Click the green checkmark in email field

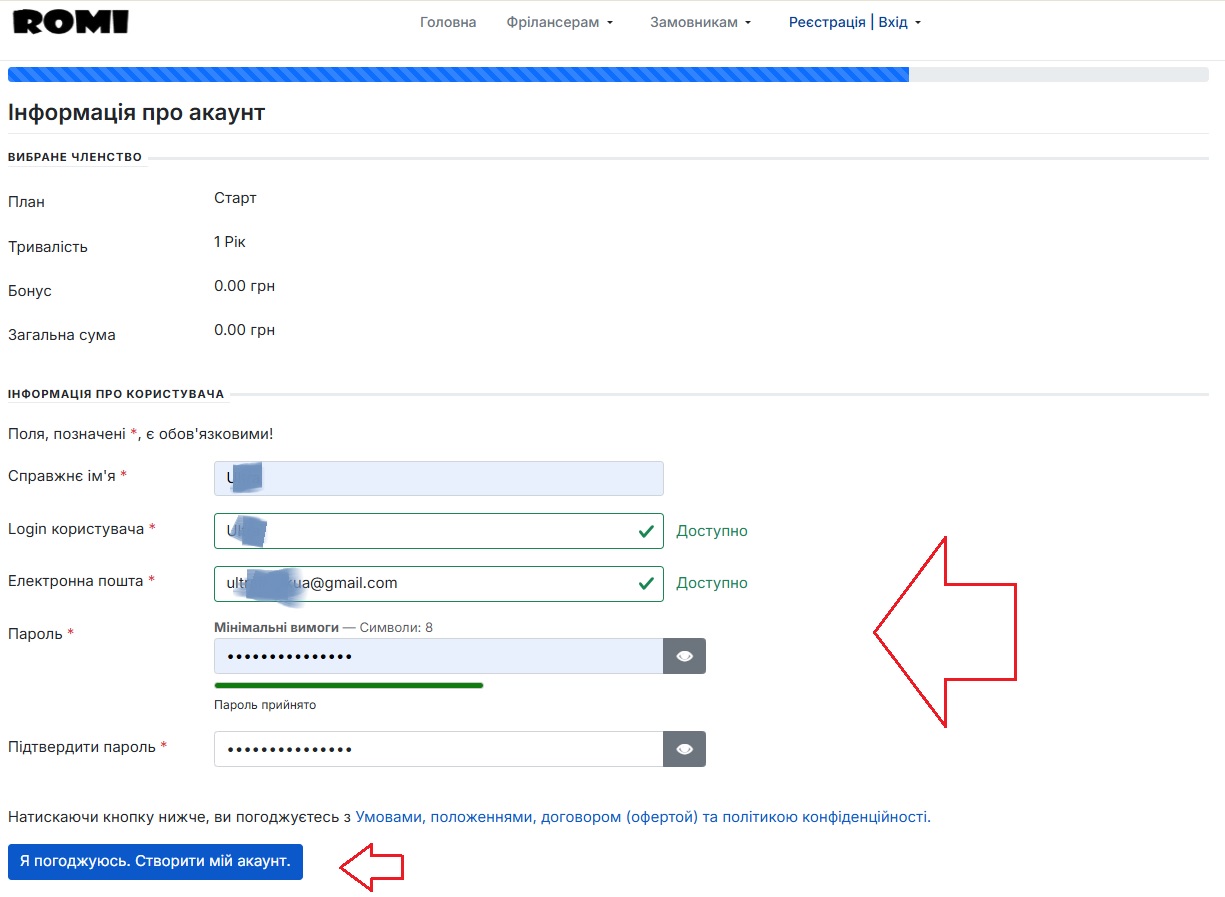(646, 583)
